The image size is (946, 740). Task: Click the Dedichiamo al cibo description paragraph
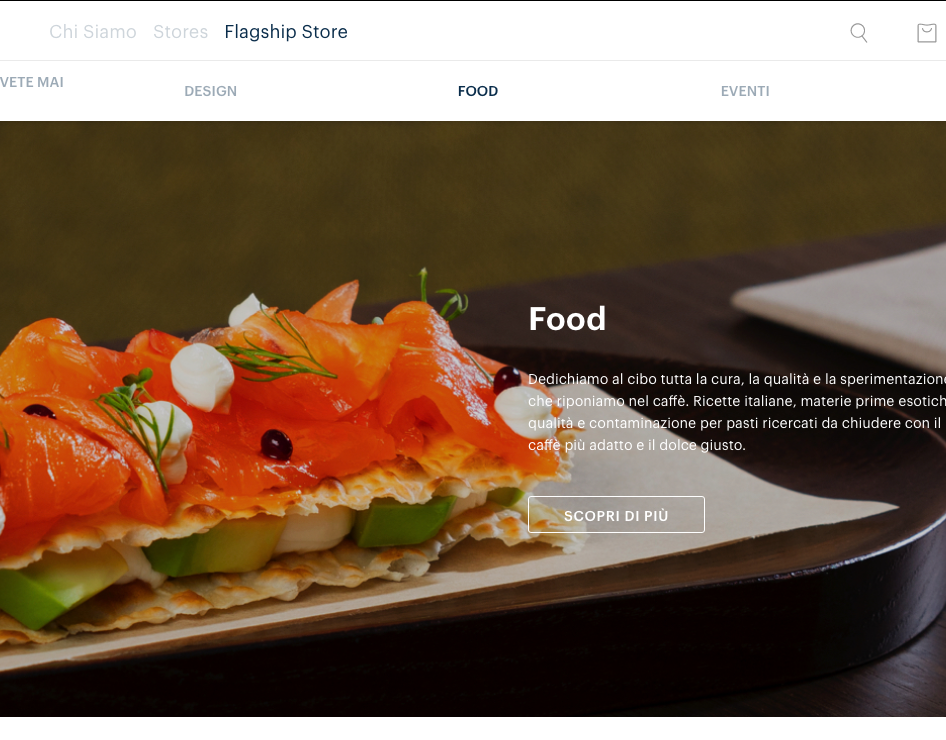click(x=737, y=412)
